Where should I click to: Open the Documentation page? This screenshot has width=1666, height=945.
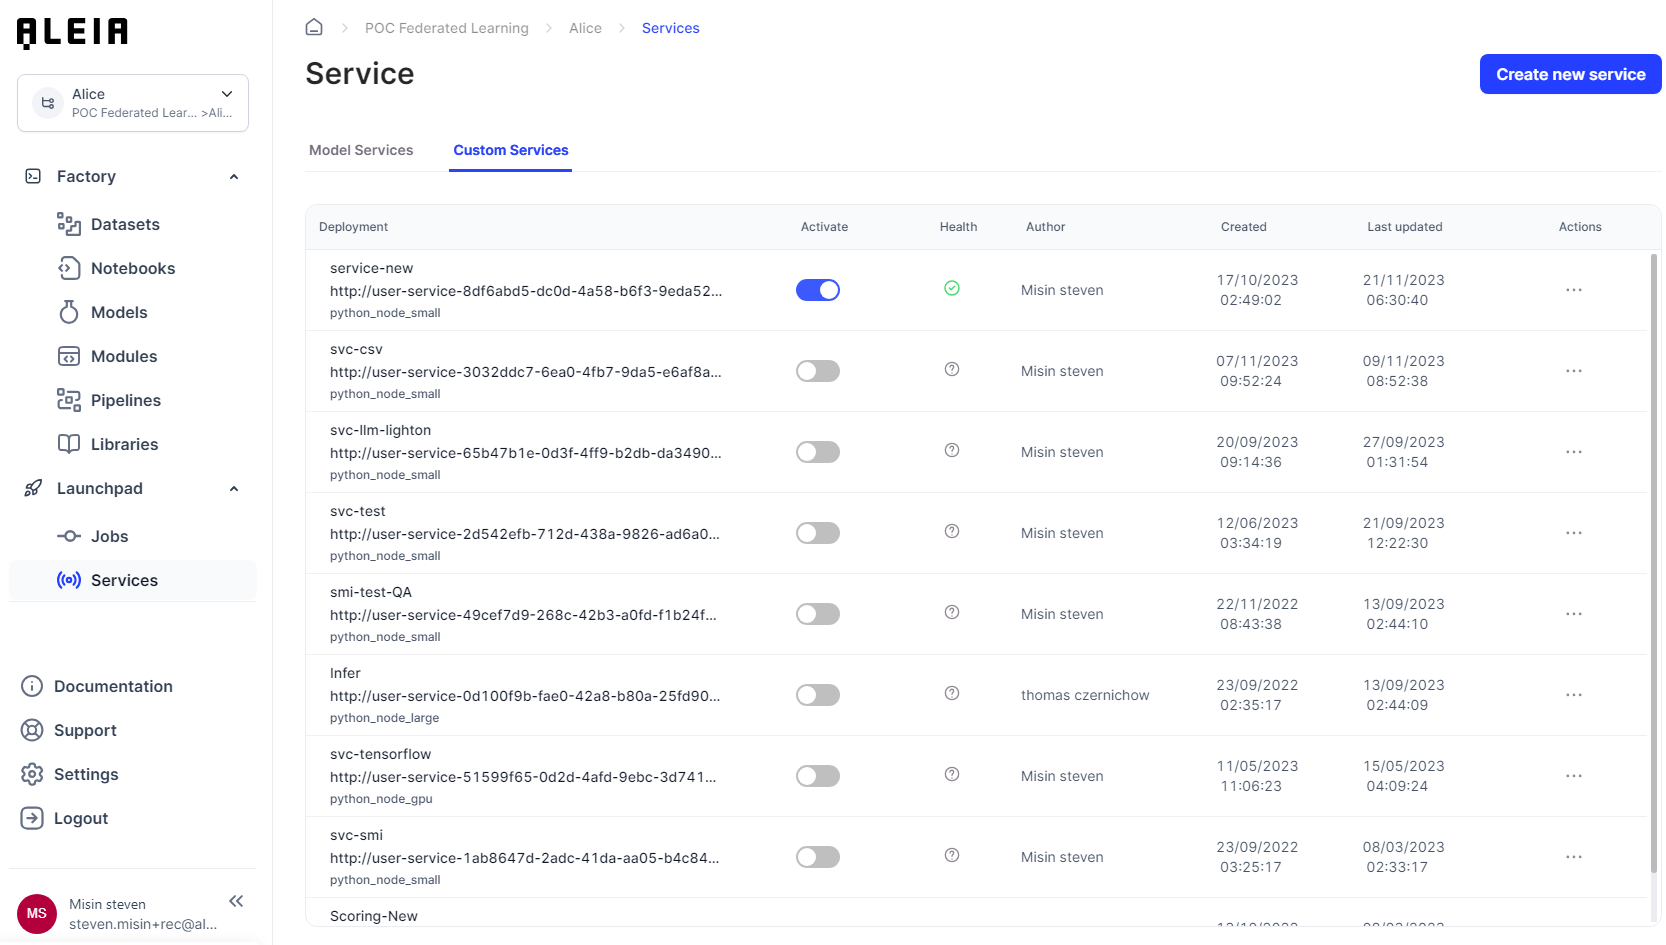[113, 686]
